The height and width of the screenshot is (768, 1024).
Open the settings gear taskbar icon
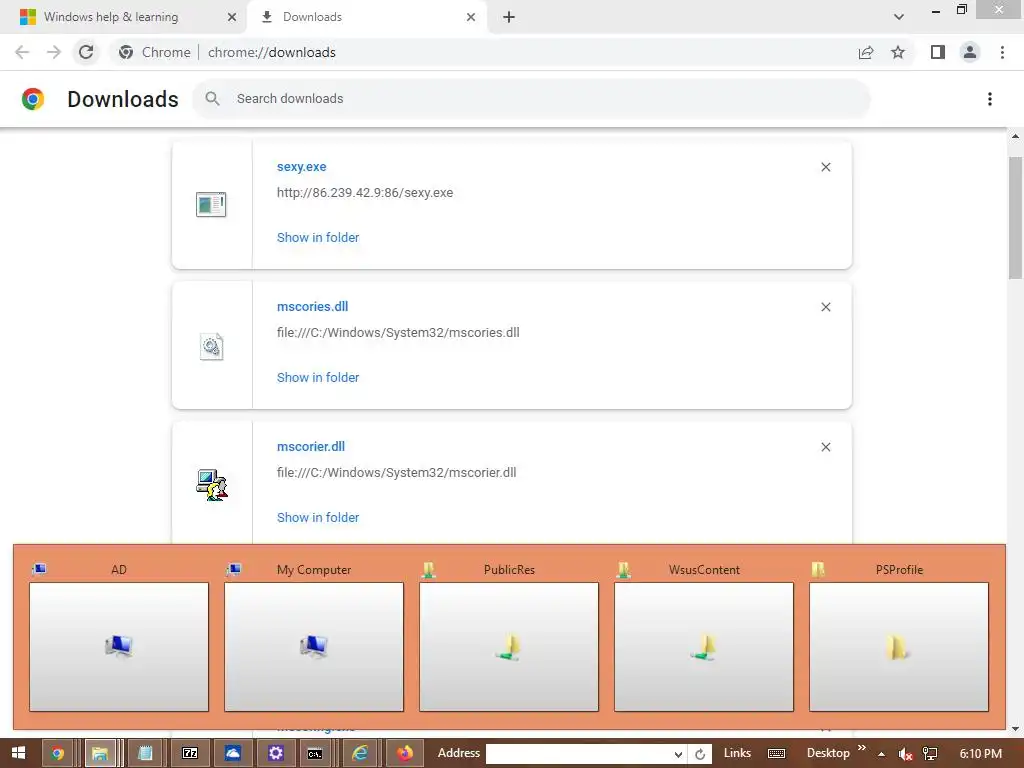276,754
